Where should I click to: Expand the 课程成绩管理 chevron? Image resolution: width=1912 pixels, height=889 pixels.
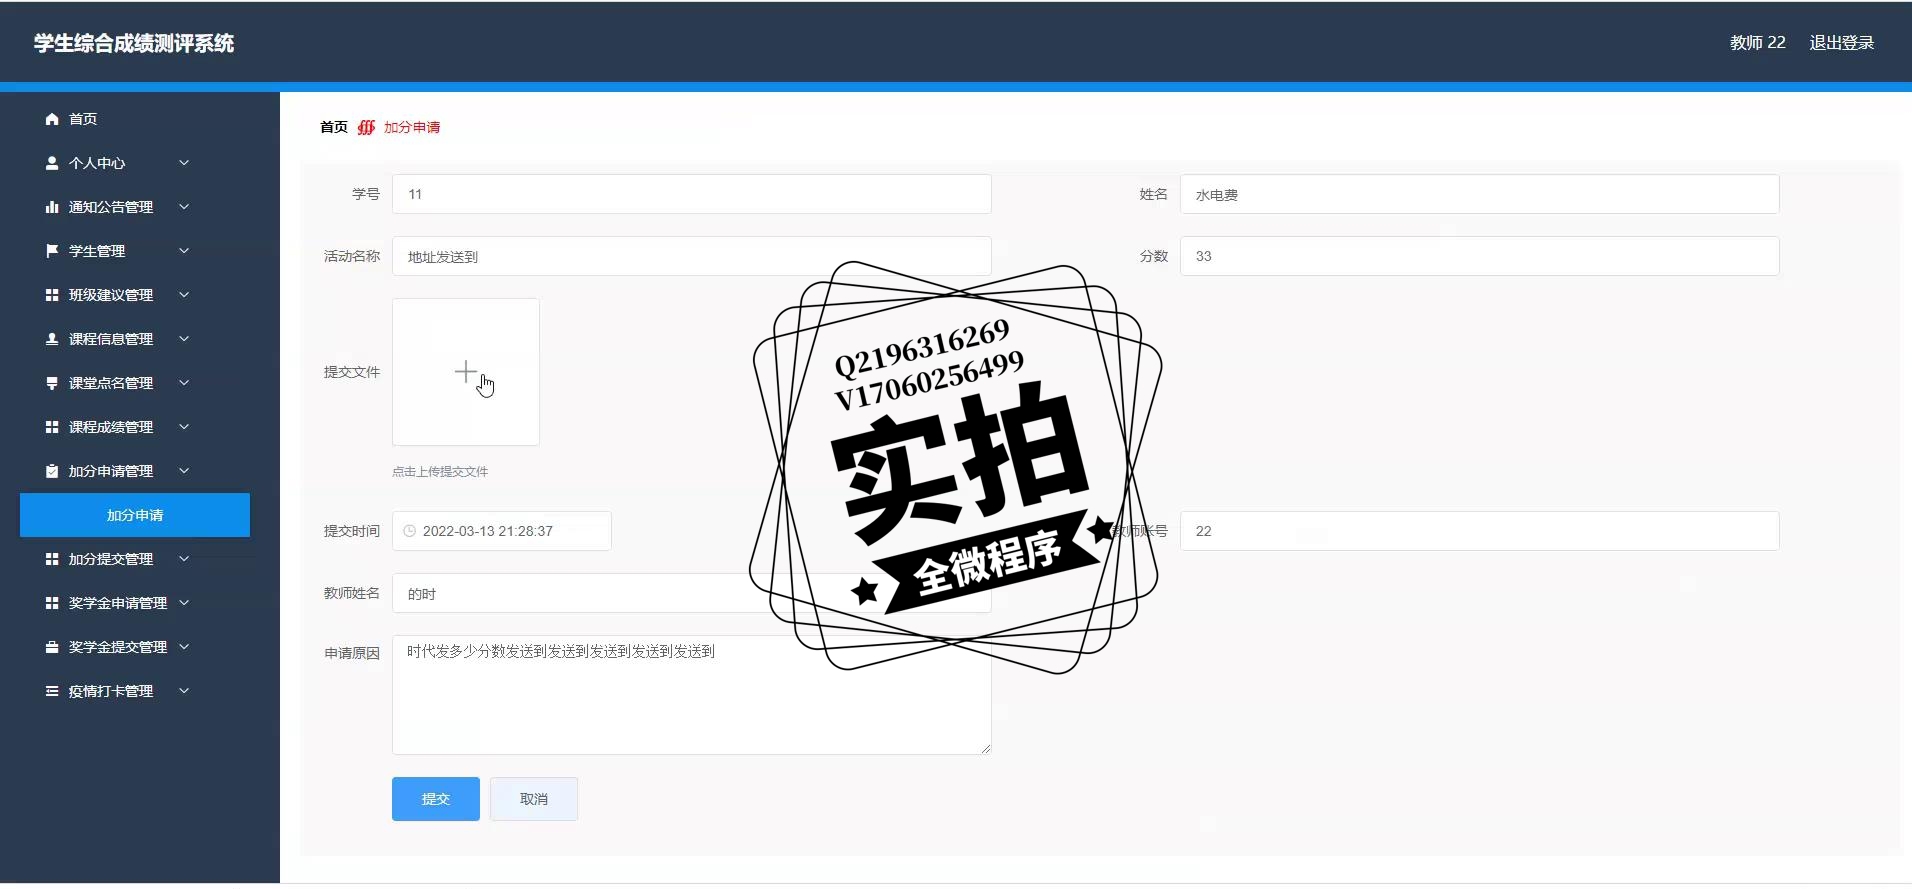(184, 427)
